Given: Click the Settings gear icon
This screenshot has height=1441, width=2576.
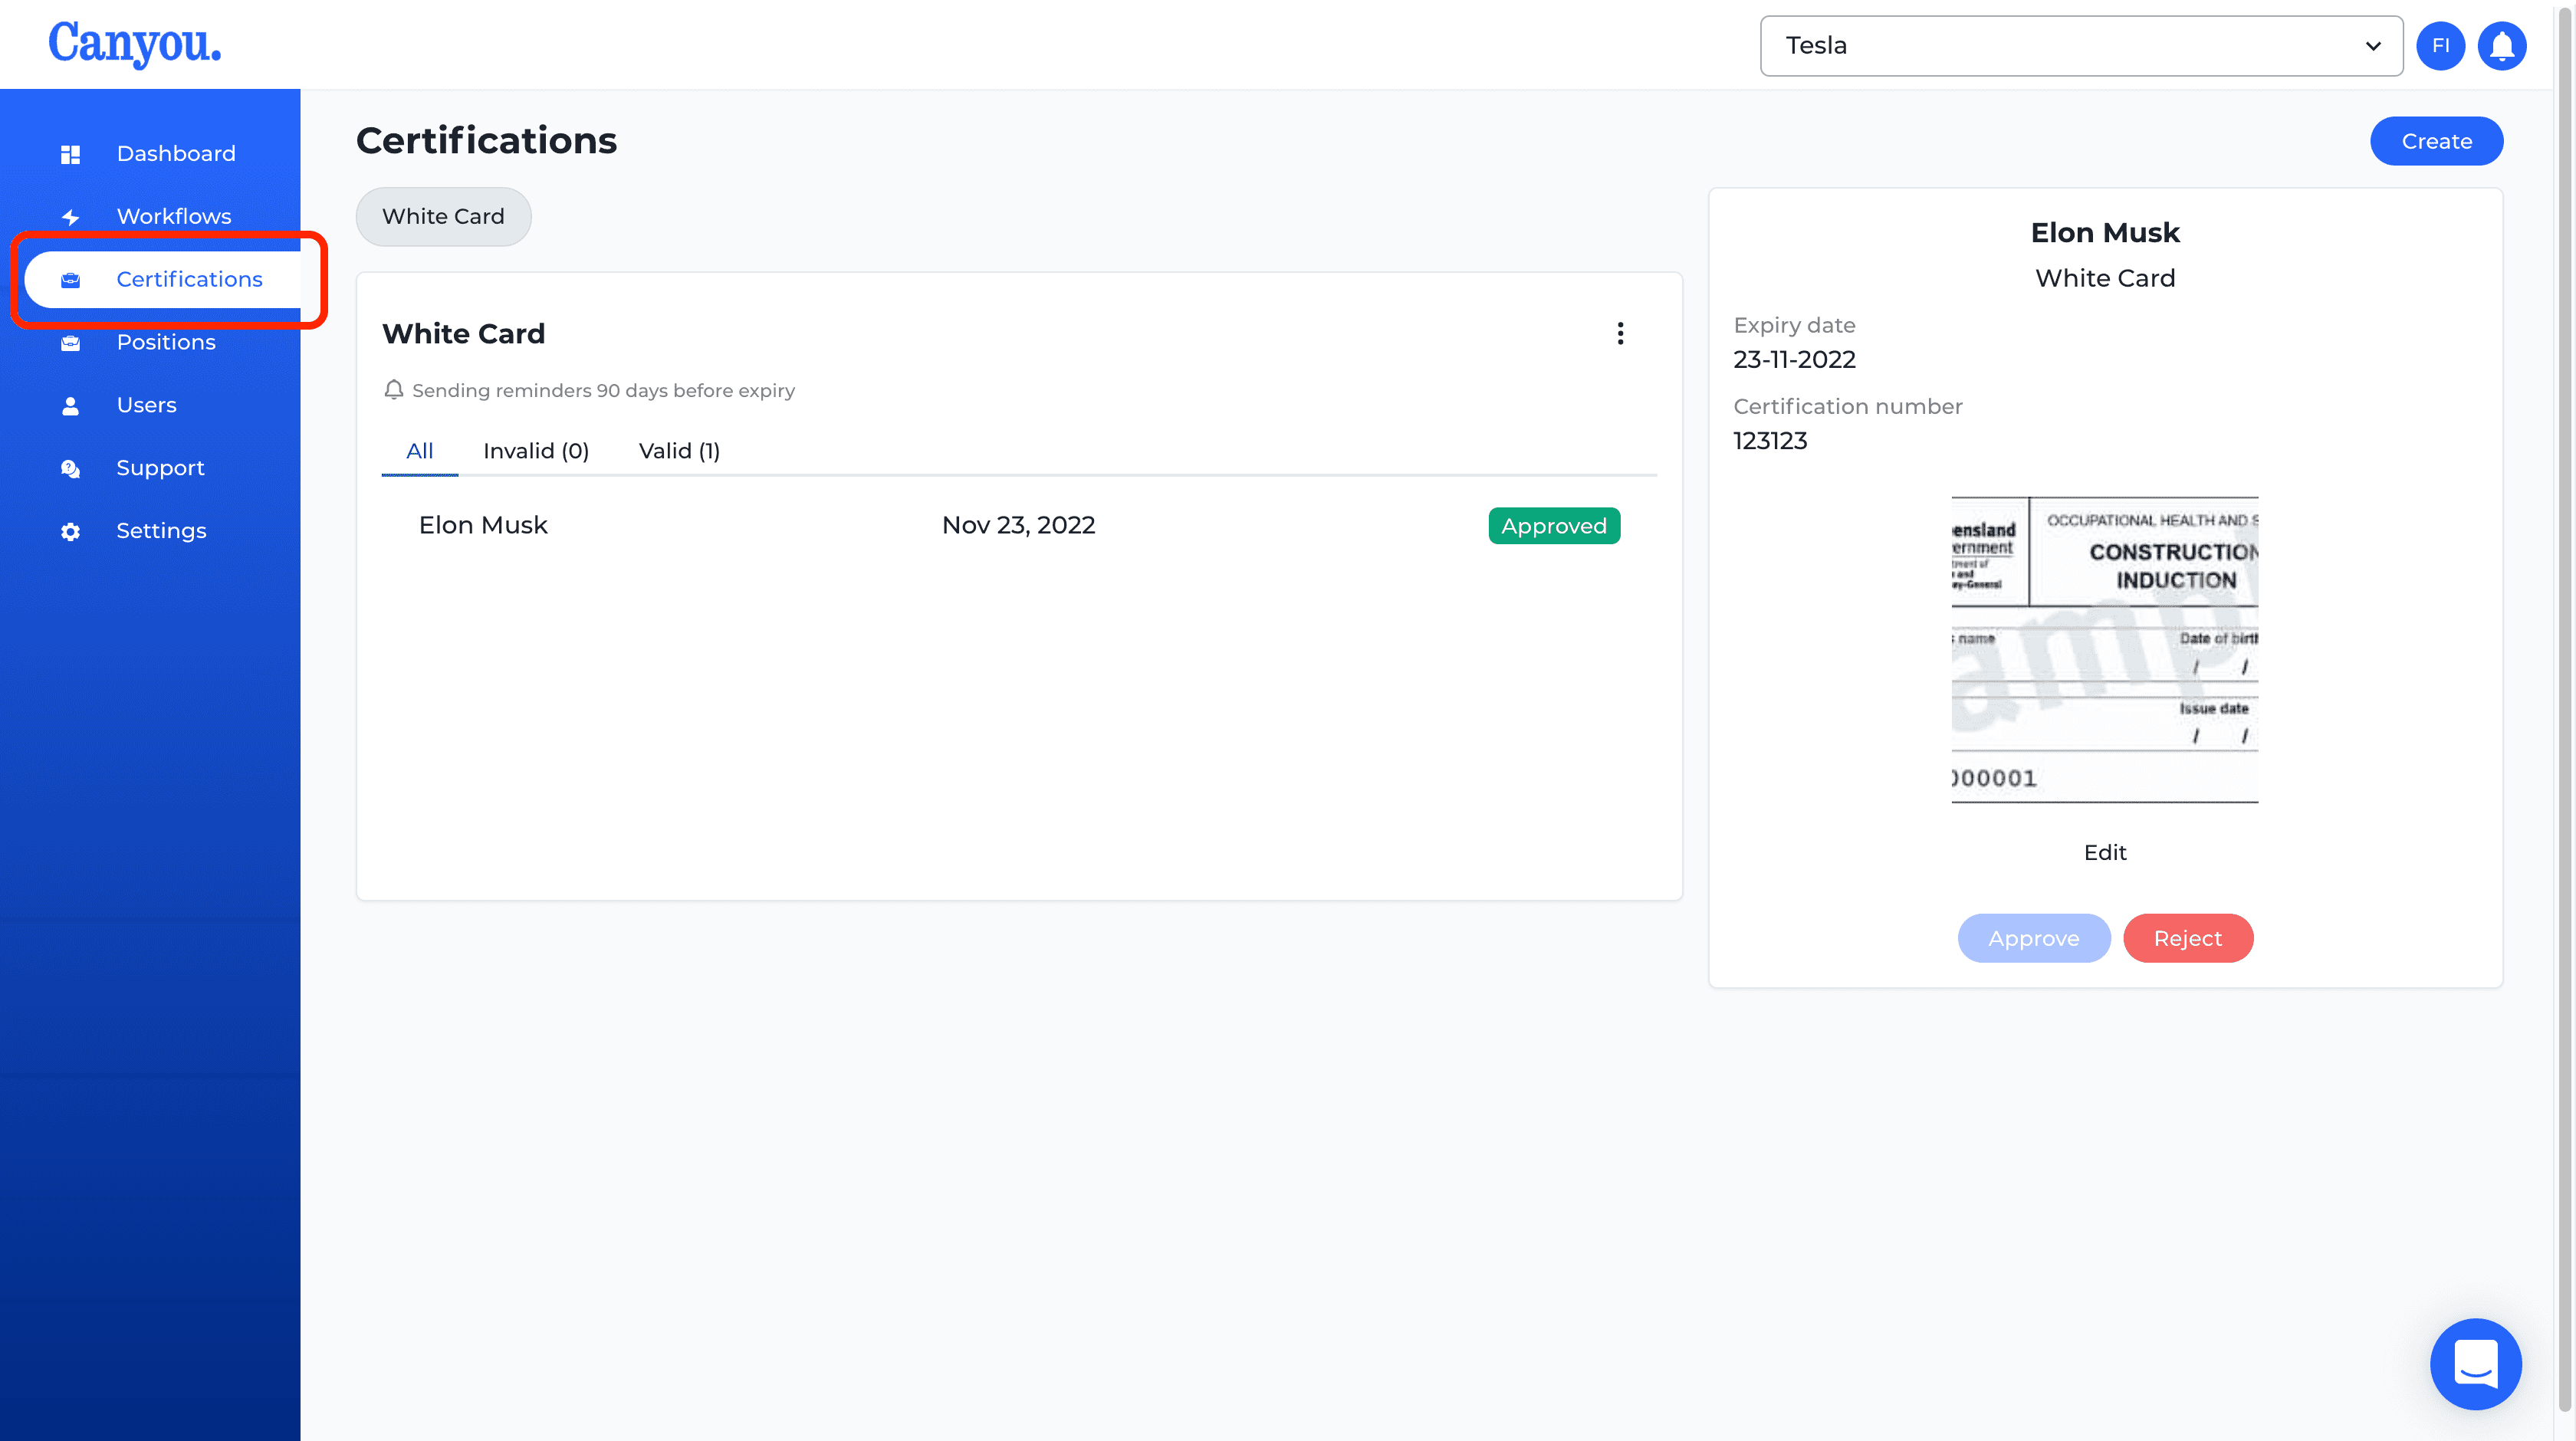Looking at the screenshot, I should click(70, 532).
